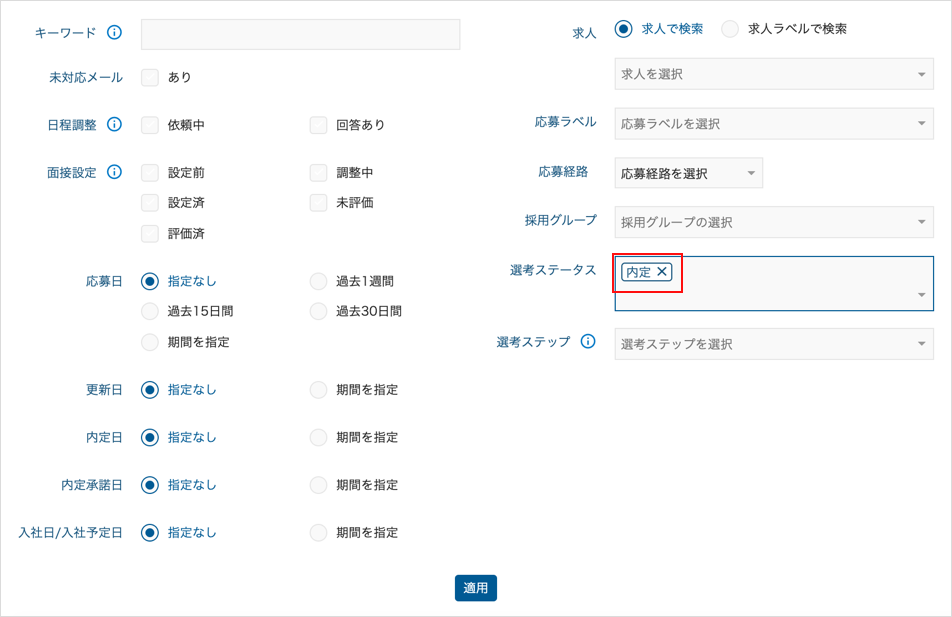Check the 評価済 checkbox
This screenshot has height=617, width=952.
pos(150,234)
